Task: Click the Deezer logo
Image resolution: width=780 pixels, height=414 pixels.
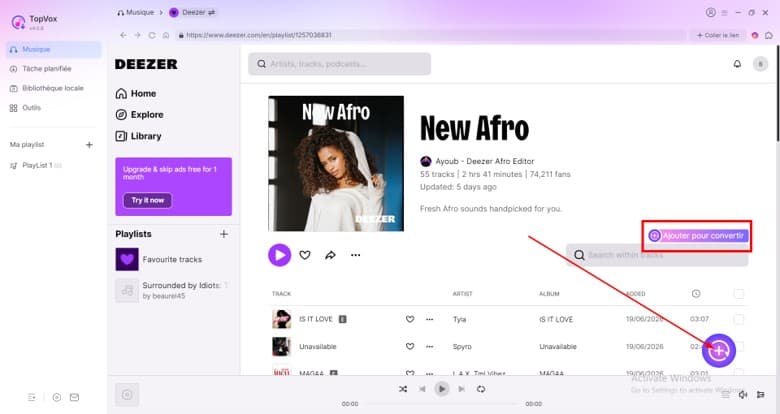Action: click(146, 64)
